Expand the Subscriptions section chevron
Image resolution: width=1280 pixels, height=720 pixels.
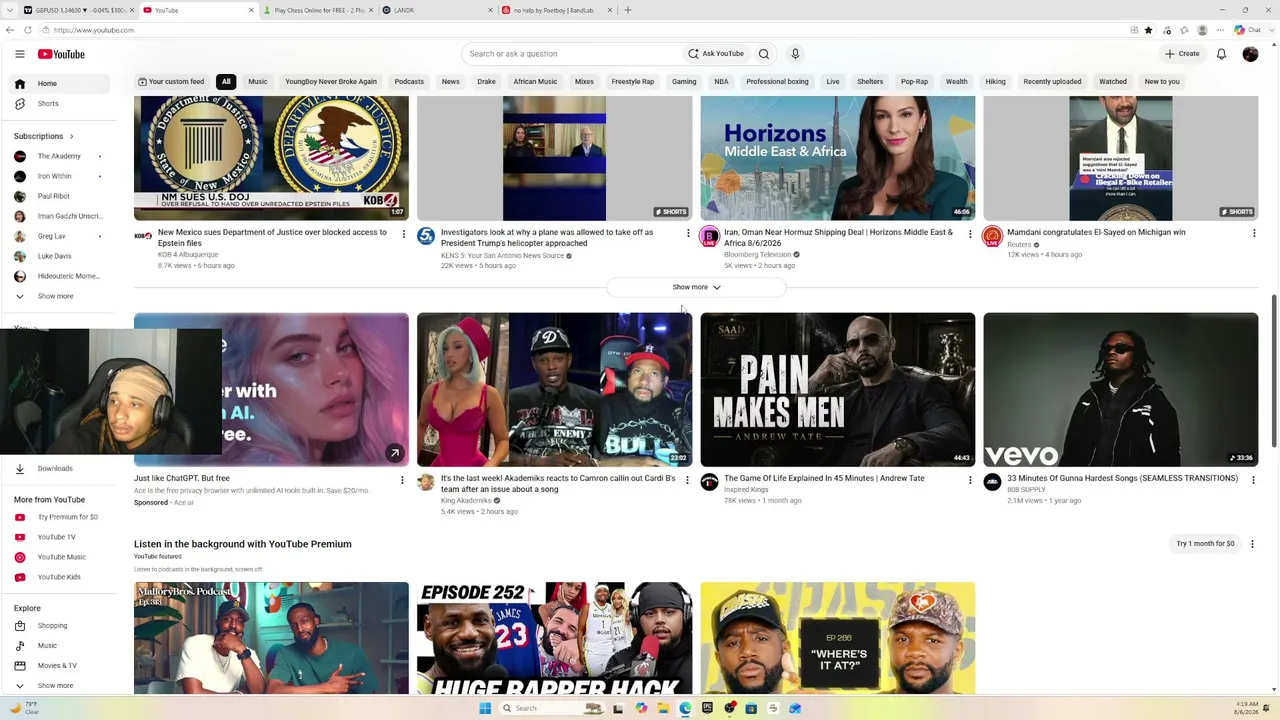(x=71, y=136)
